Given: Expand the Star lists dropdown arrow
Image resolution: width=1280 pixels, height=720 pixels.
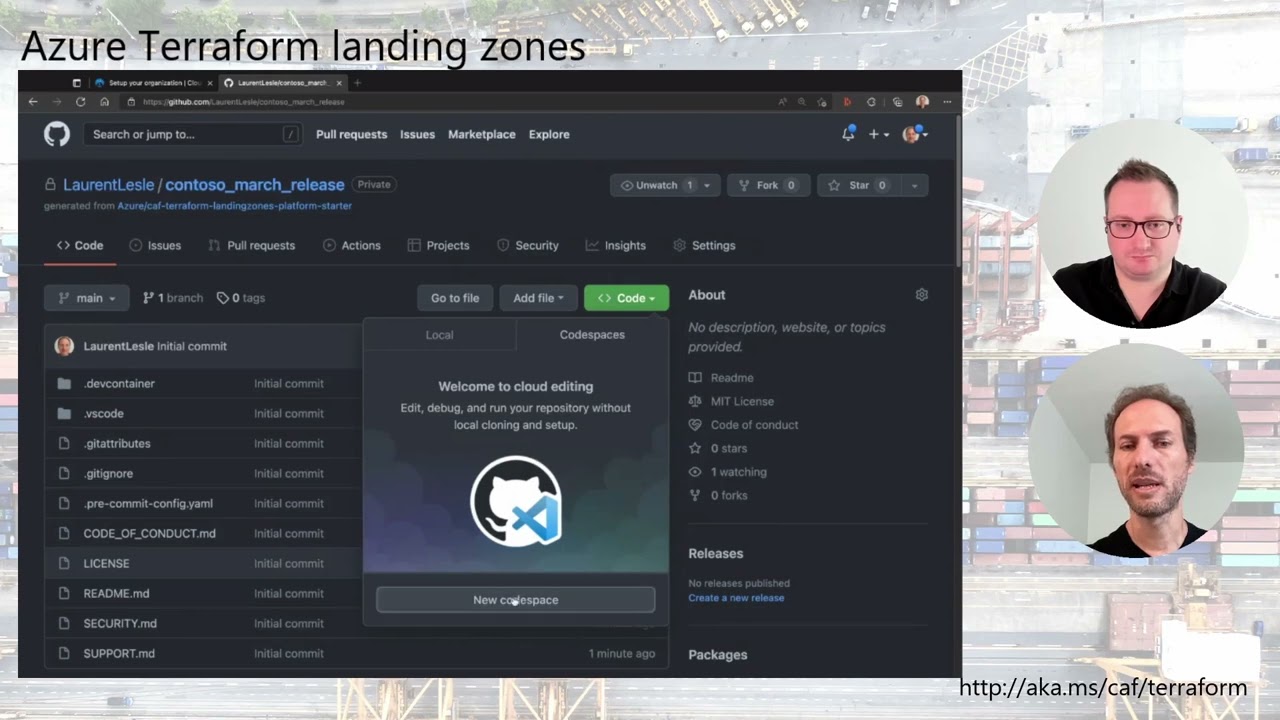Looking at the screenshot, I should click(914, 185).
